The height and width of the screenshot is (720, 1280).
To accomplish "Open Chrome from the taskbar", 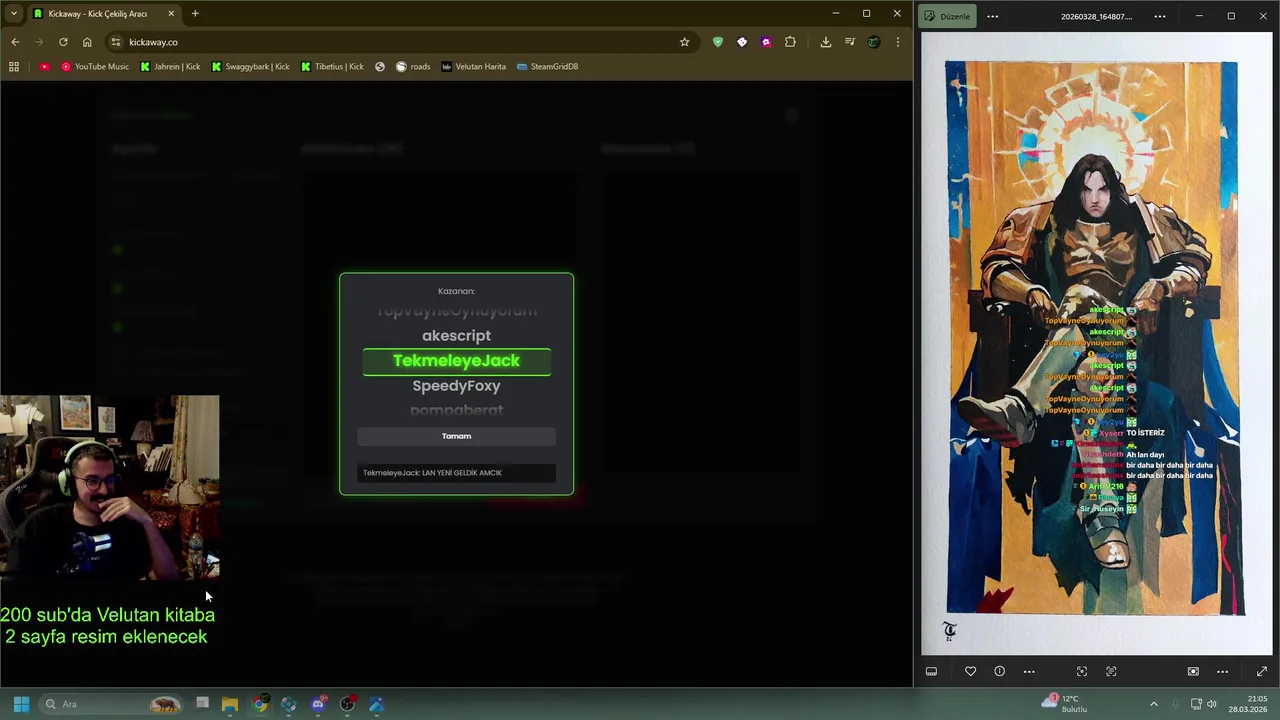I will coord(260,704).
